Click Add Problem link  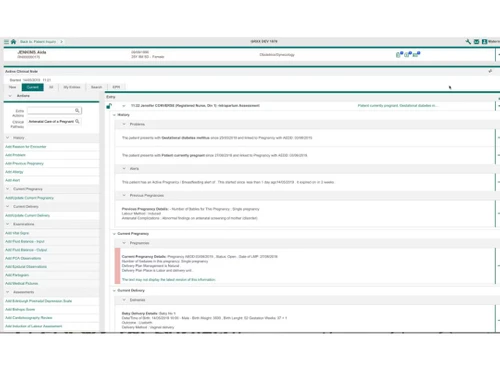(x=15, y=155)
